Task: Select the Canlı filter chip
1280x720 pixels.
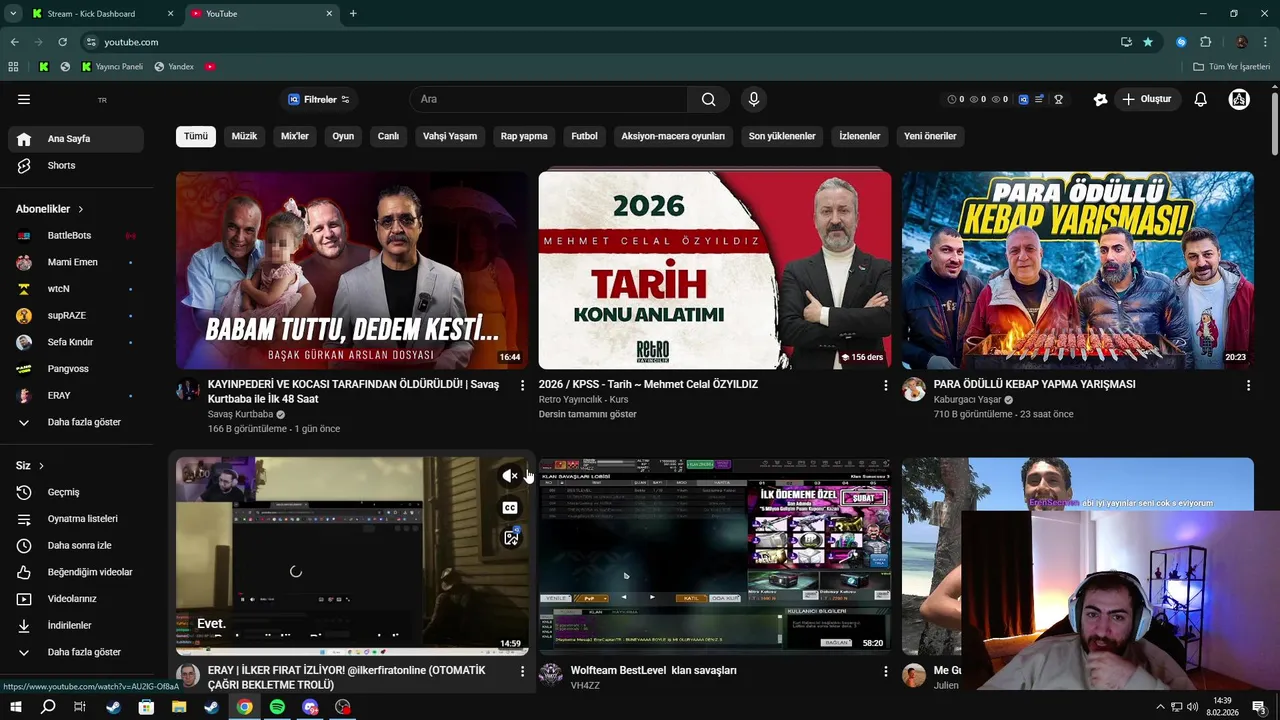Action: [x=388, y=136]
